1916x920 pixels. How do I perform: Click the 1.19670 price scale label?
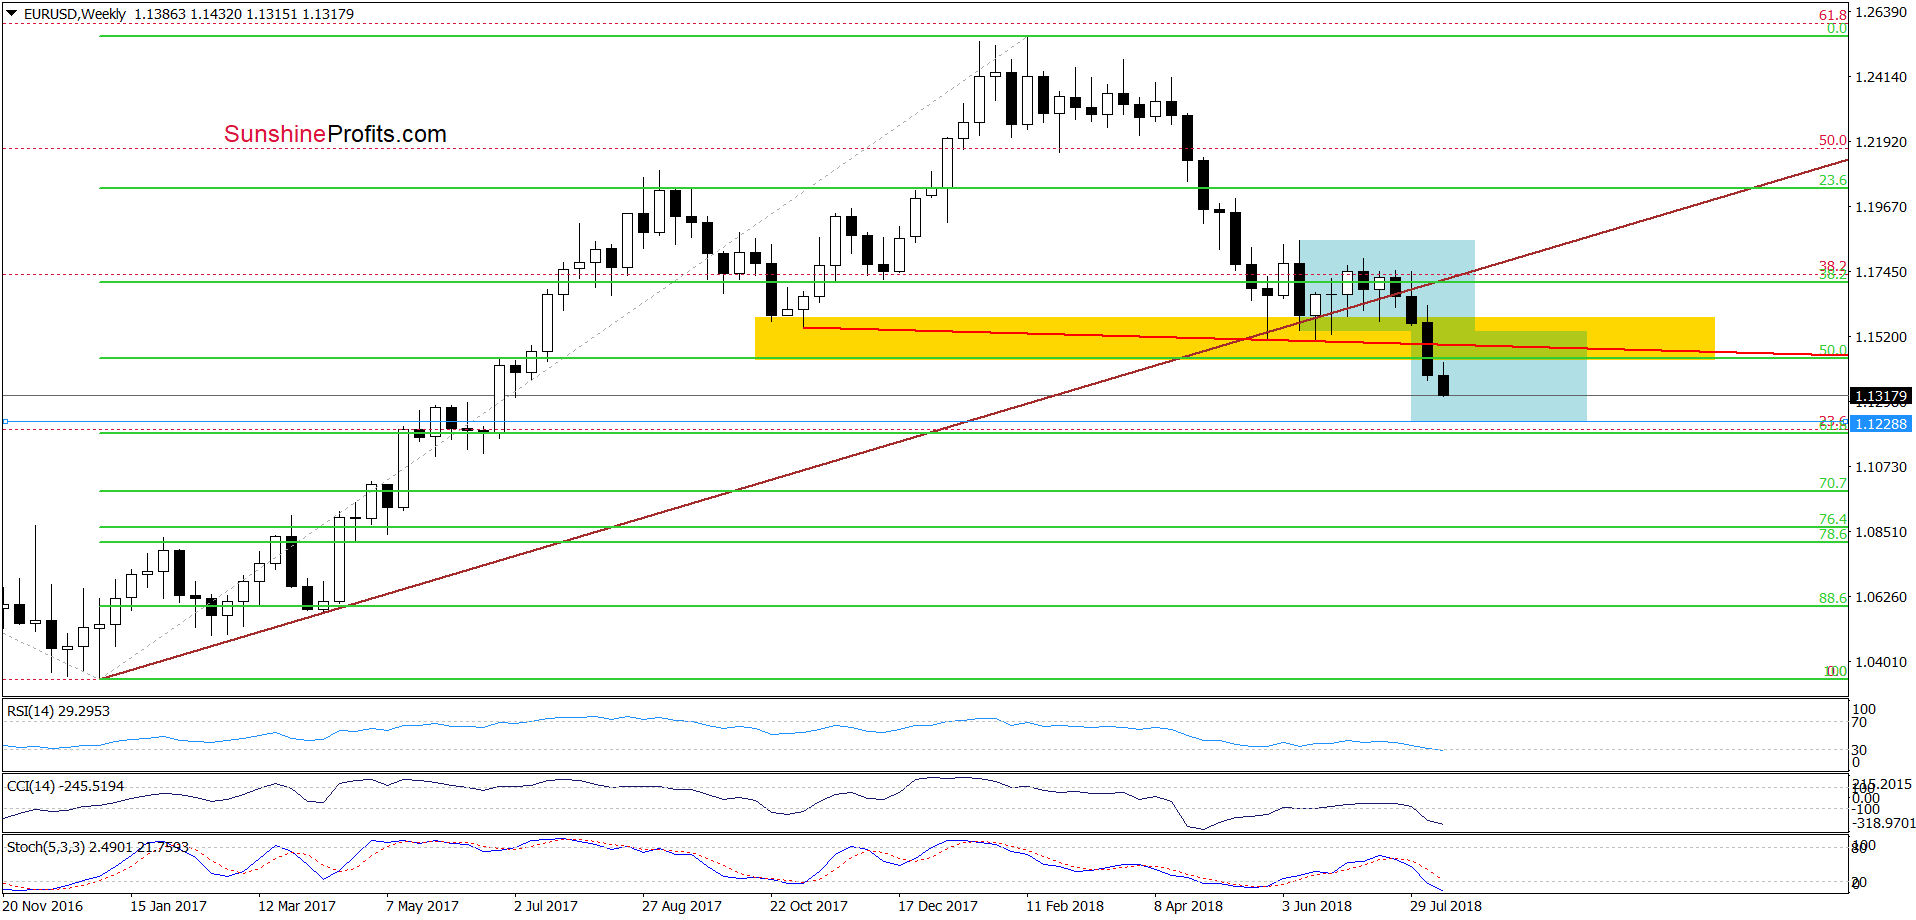click(x=1881, y=207)
